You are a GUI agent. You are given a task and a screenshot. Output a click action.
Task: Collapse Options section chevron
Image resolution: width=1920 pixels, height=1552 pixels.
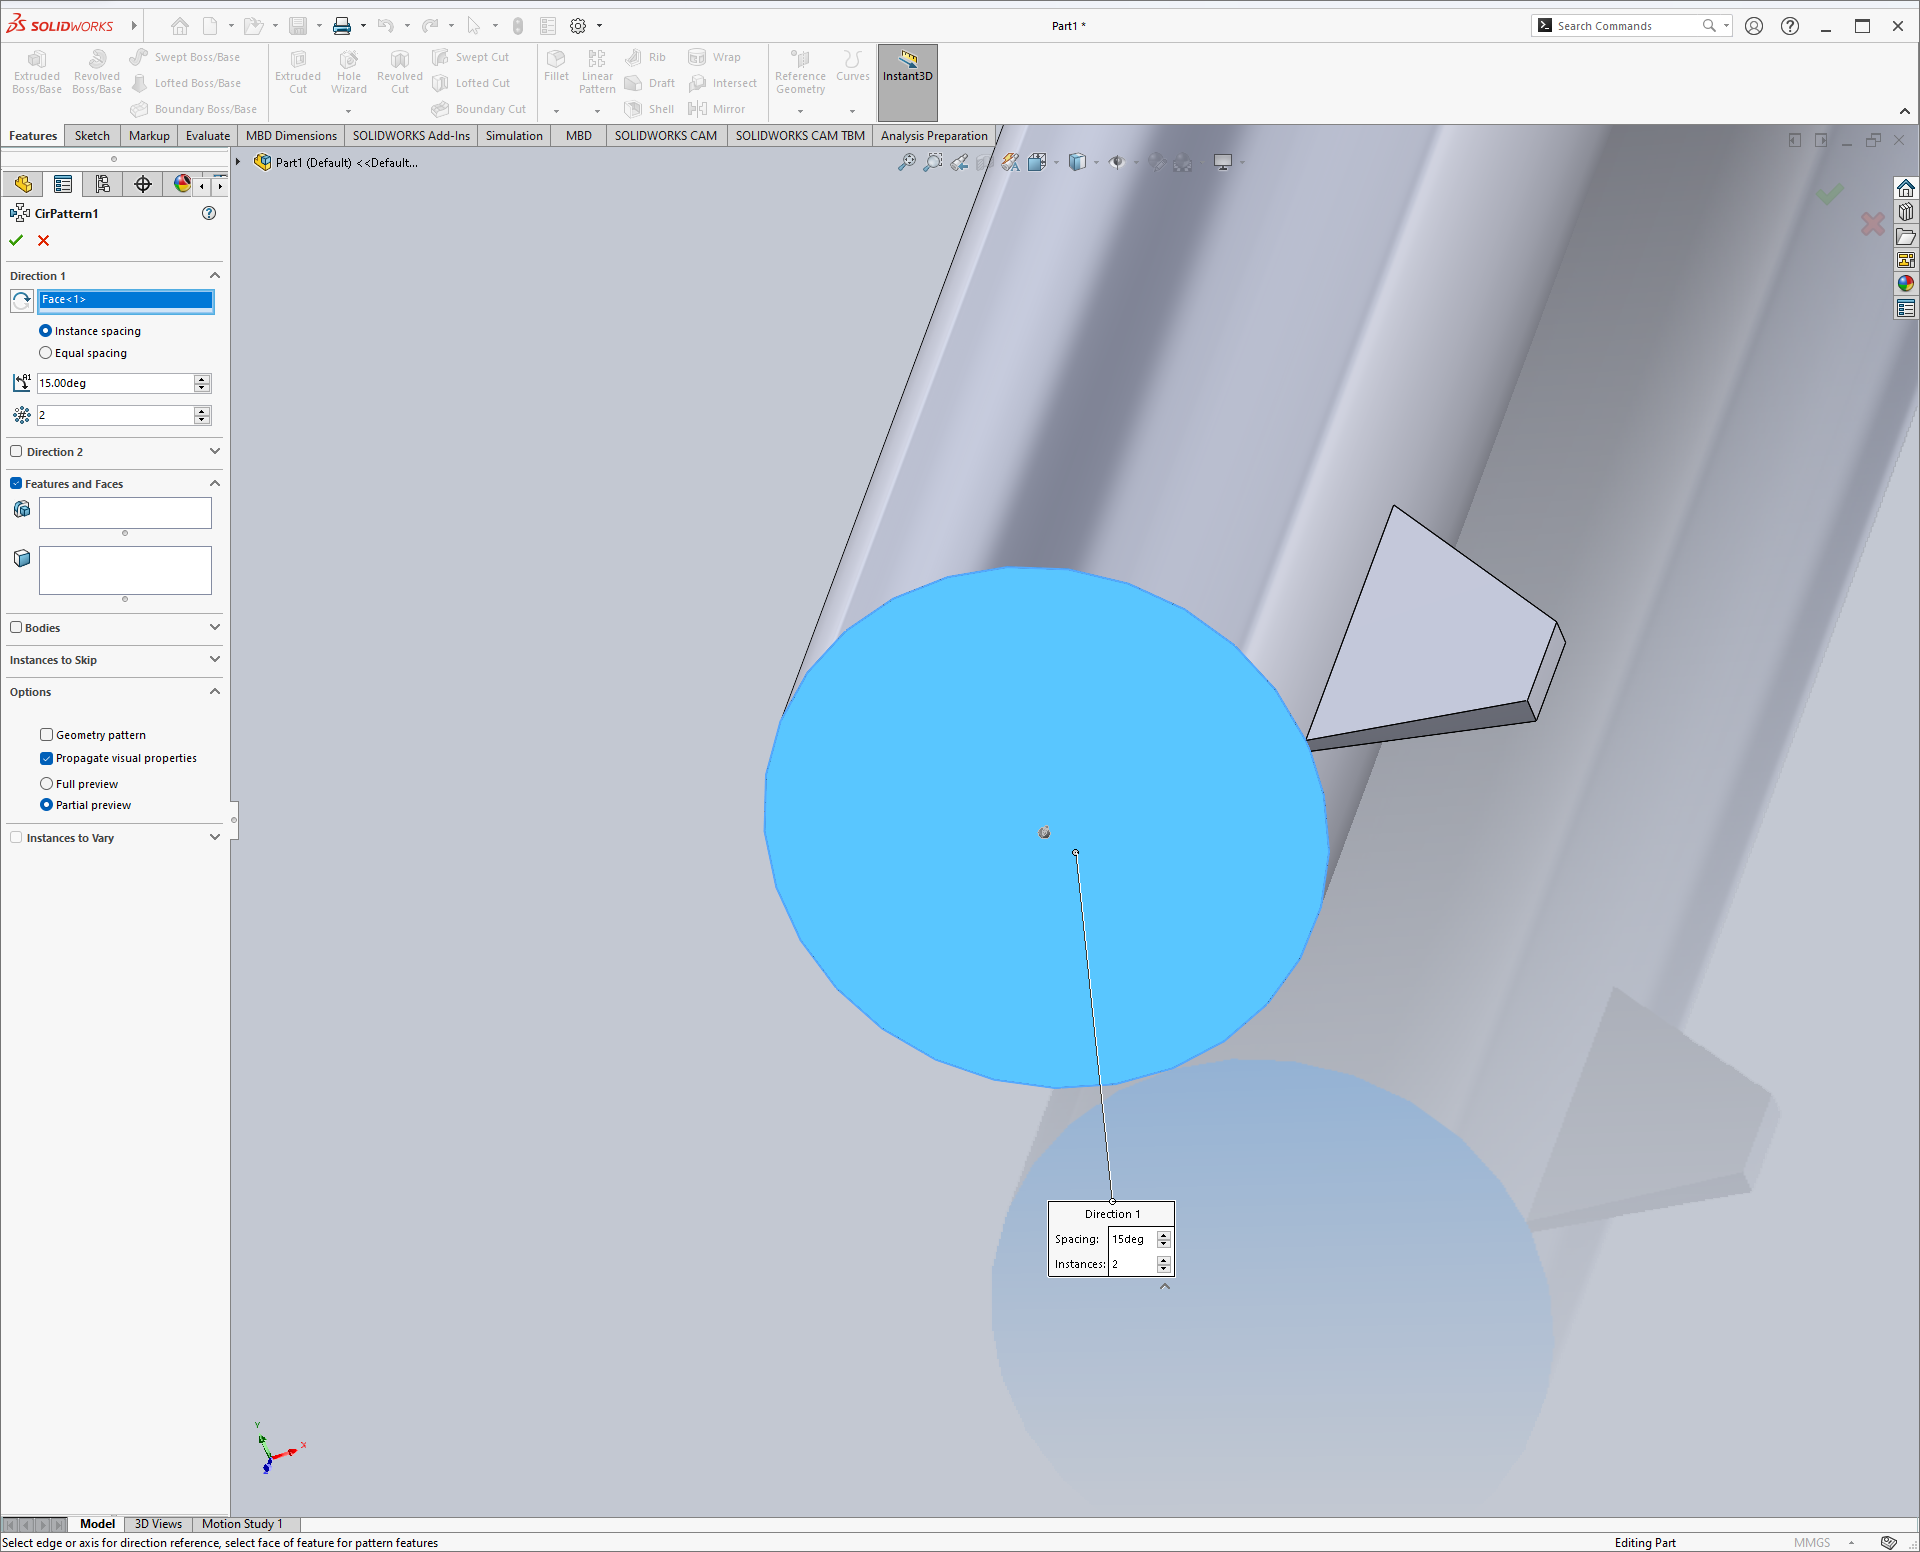214,692
